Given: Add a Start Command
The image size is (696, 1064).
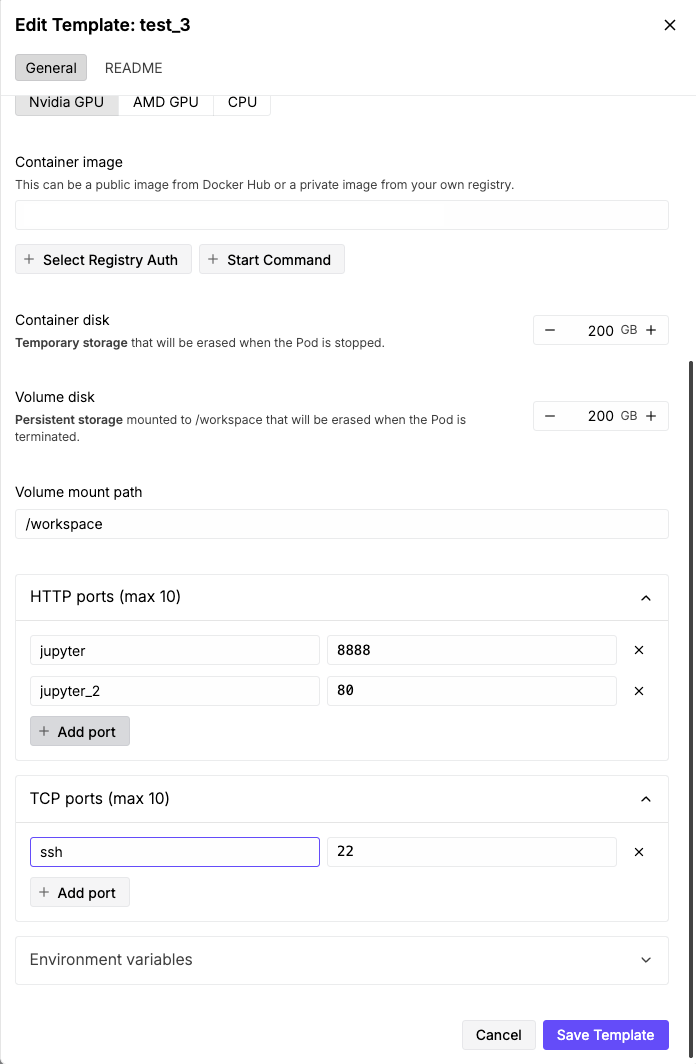Looking at the screenshot, I should click(271, 259).
